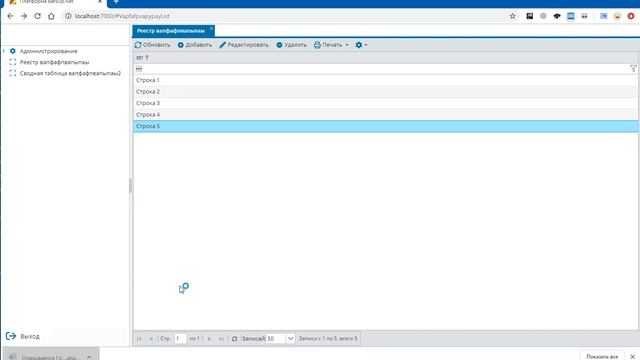The image size is (640, 360).
Task: Click the filter operator icon under str column
Action: pyautogui.click(x=139, y=69)
